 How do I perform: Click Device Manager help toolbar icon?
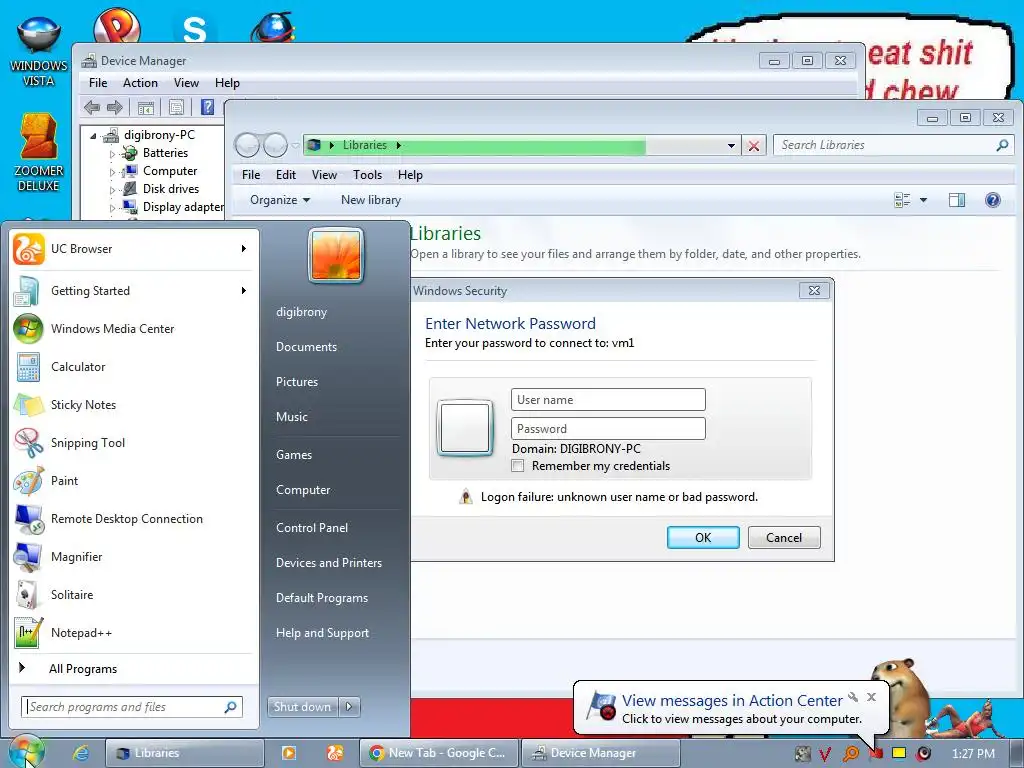tap(207, 107)
